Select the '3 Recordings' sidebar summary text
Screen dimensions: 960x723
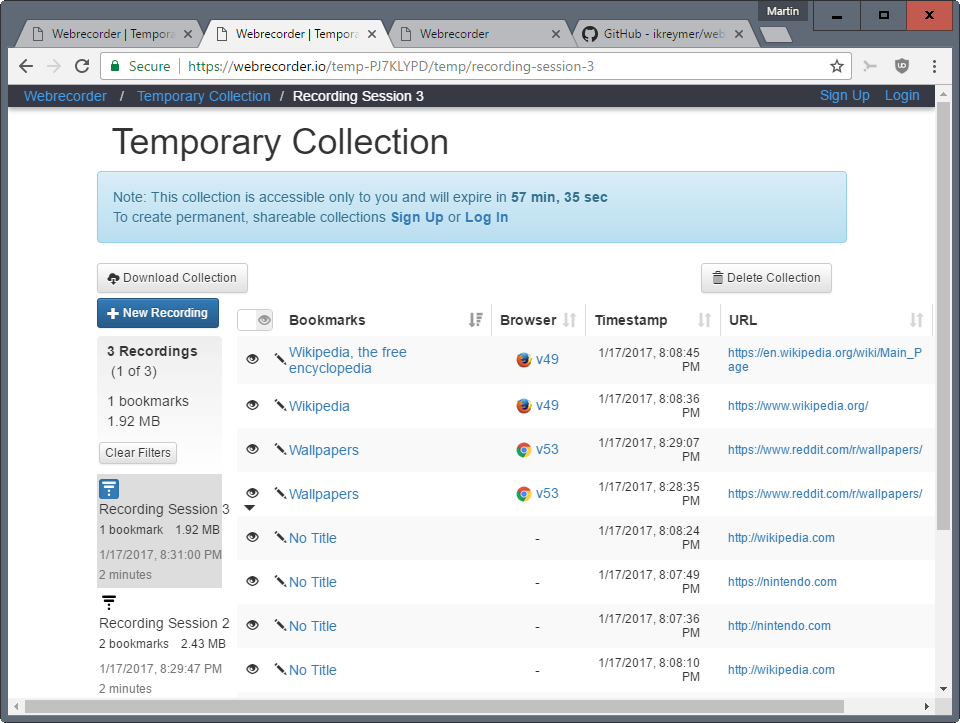[152, 351]
